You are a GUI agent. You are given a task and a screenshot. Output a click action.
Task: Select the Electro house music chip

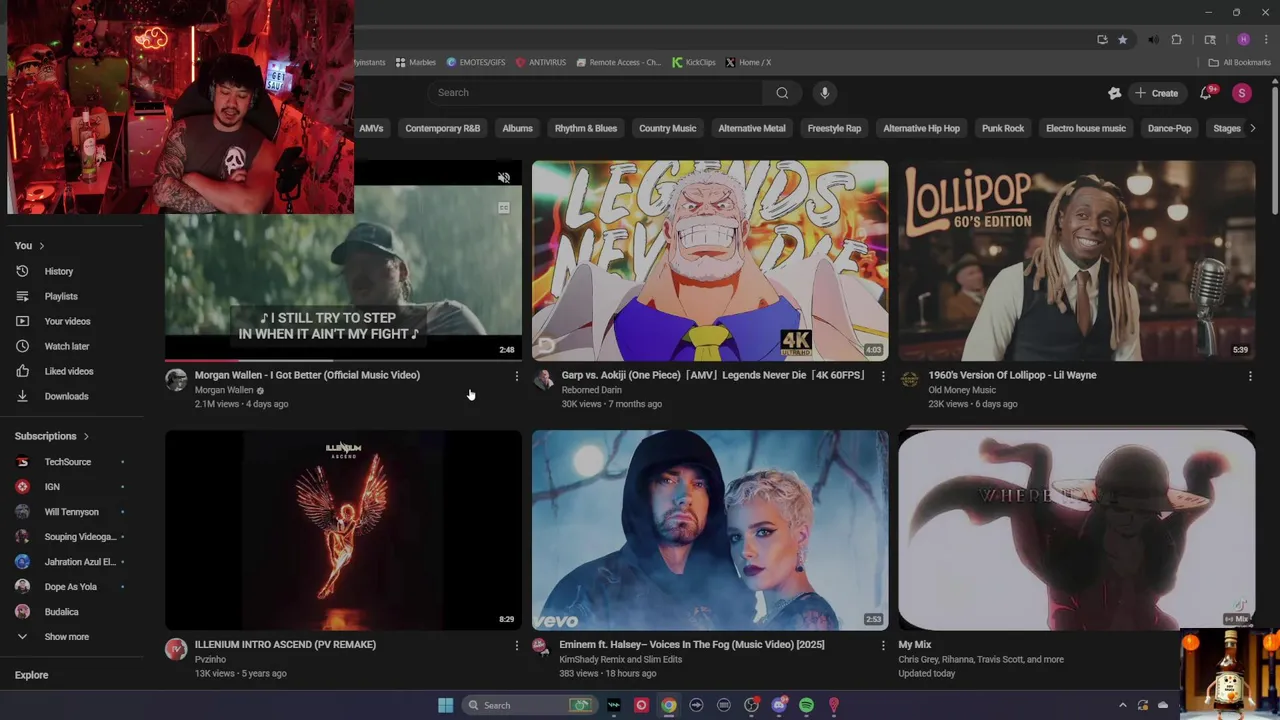1085,128
